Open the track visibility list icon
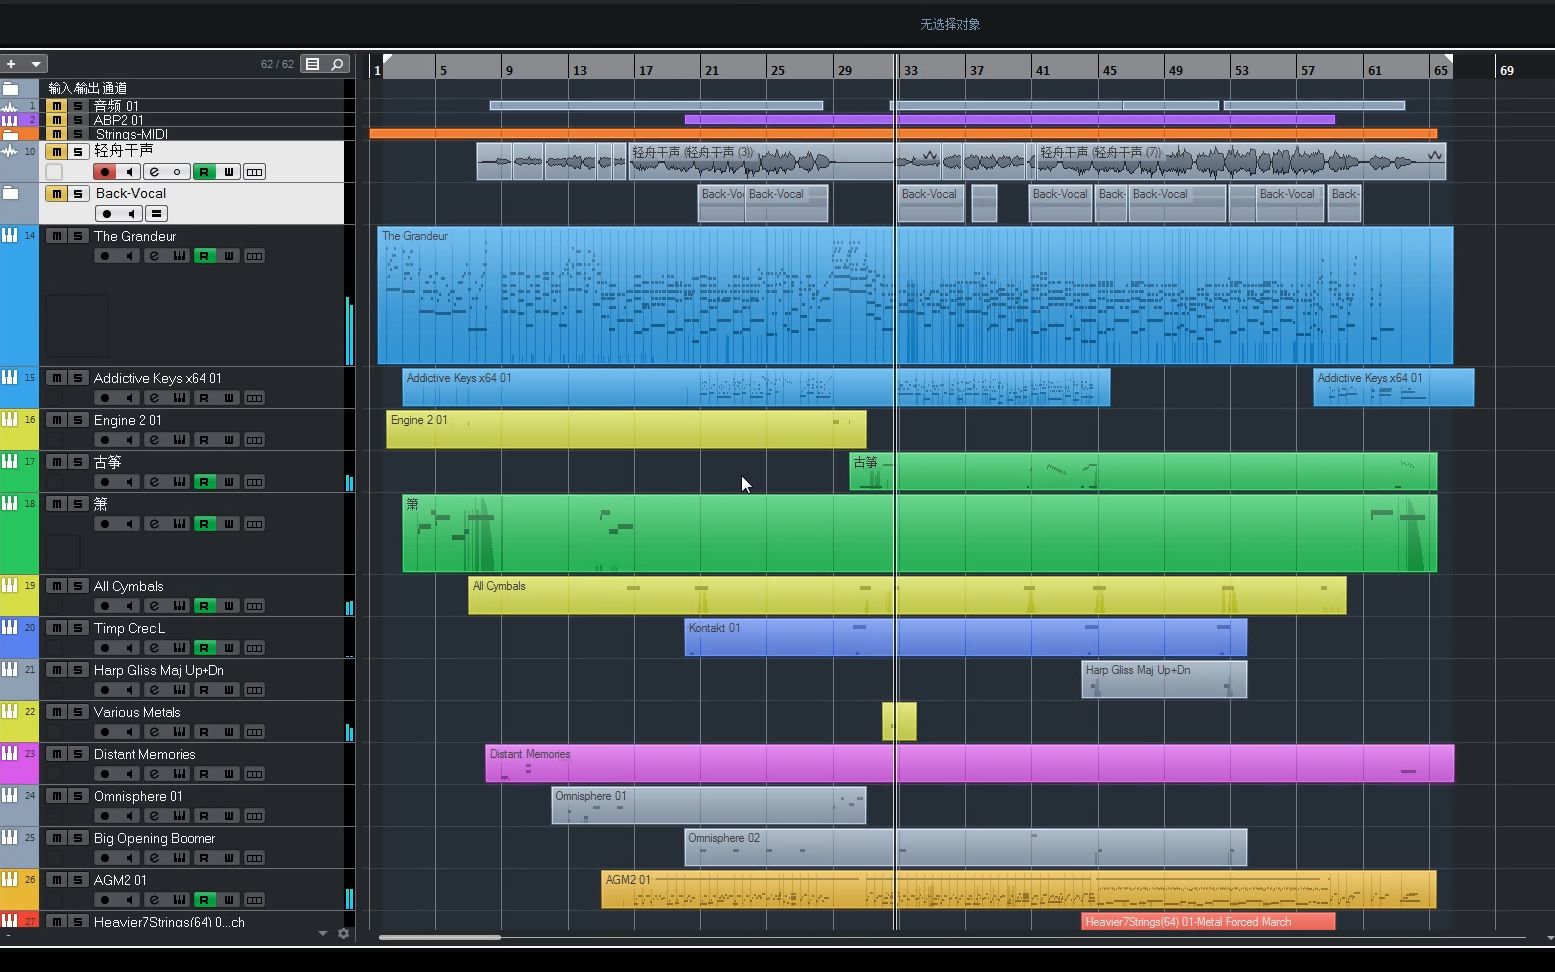 tap(313, 64)
